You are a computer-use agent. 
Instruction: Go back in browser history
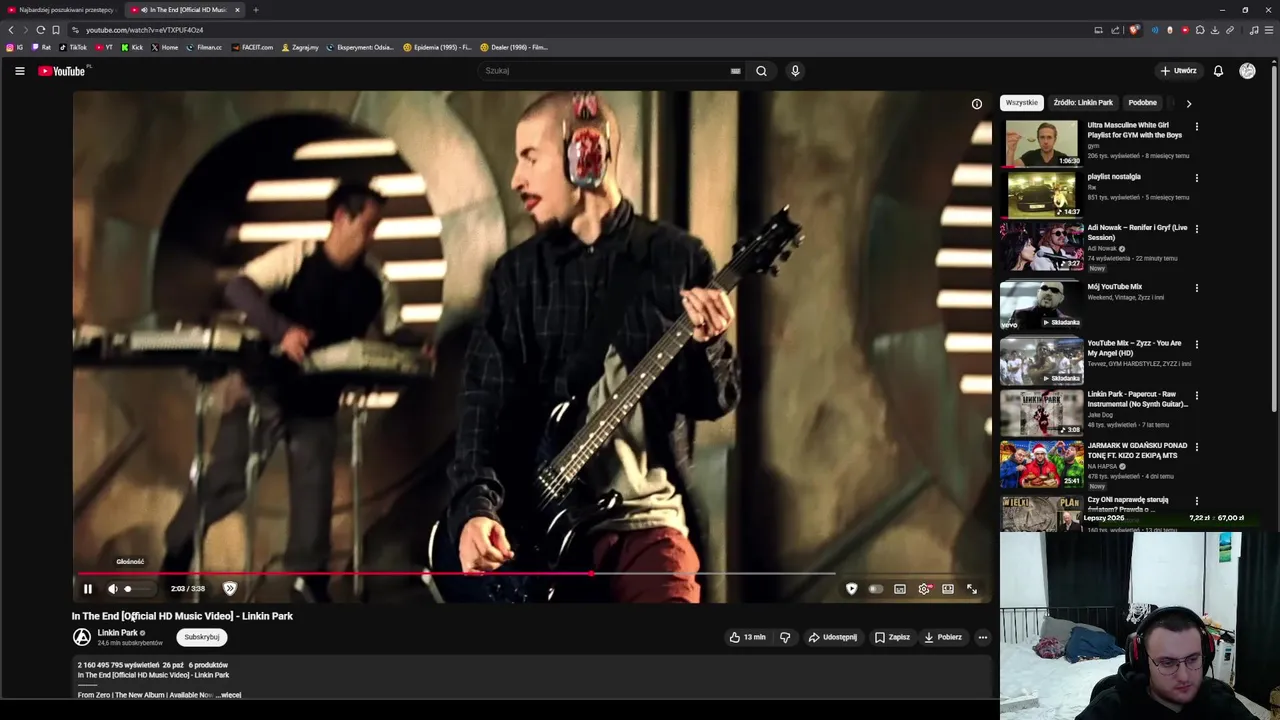[x=11, y=30]
